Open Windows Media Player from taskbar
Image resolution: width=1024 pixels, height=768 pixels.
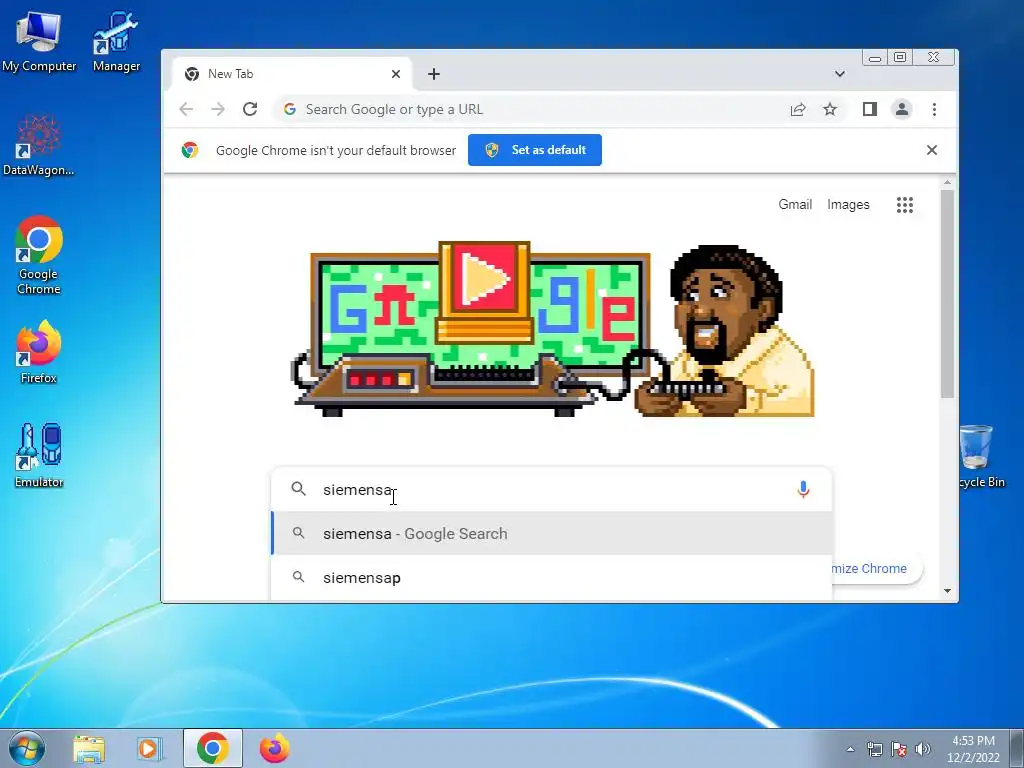[x=150, y=748]
